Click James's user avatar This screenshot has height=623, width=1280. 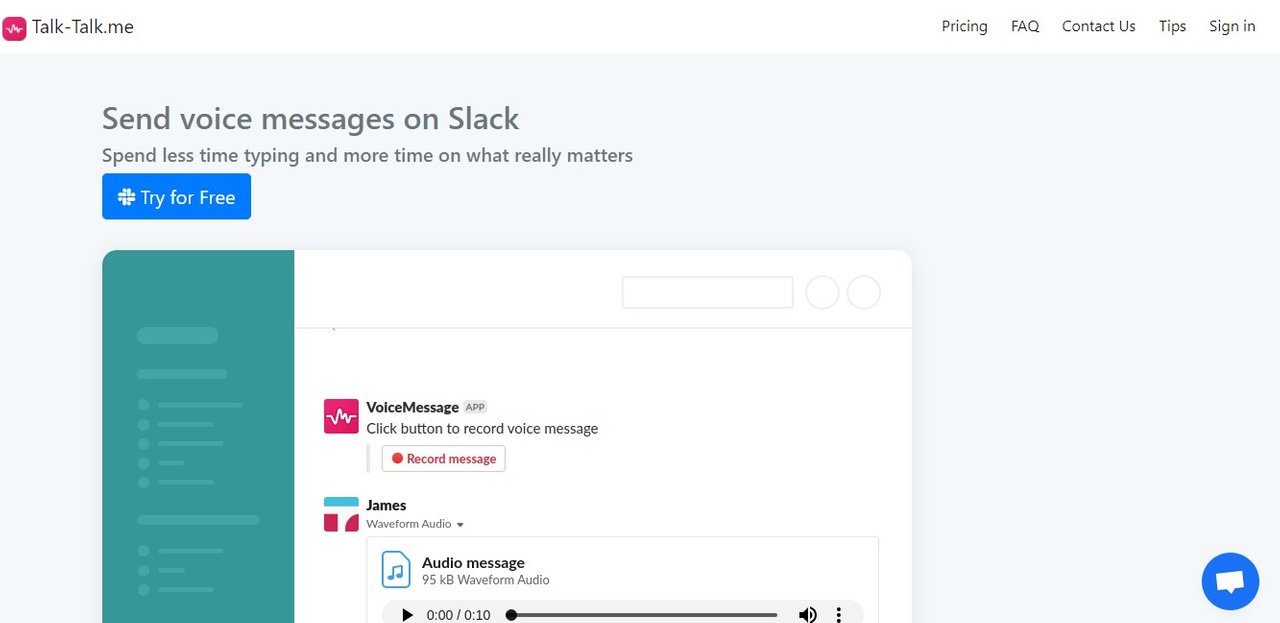click(341, 514)
